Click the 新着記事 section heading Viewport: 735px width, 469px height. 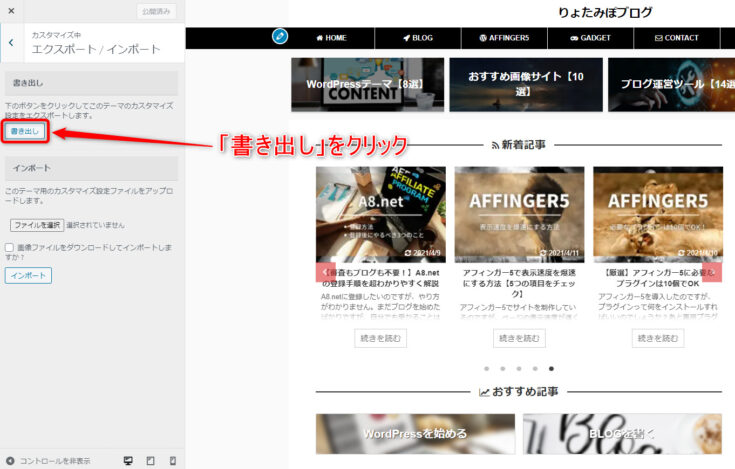(x=519, y=145)
